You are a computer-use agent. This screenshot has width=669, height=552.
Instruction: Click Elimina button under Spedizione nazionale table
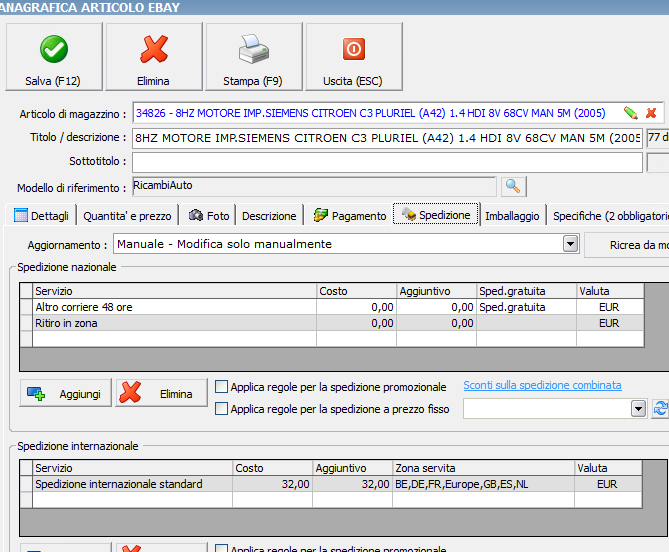[161, 393]
